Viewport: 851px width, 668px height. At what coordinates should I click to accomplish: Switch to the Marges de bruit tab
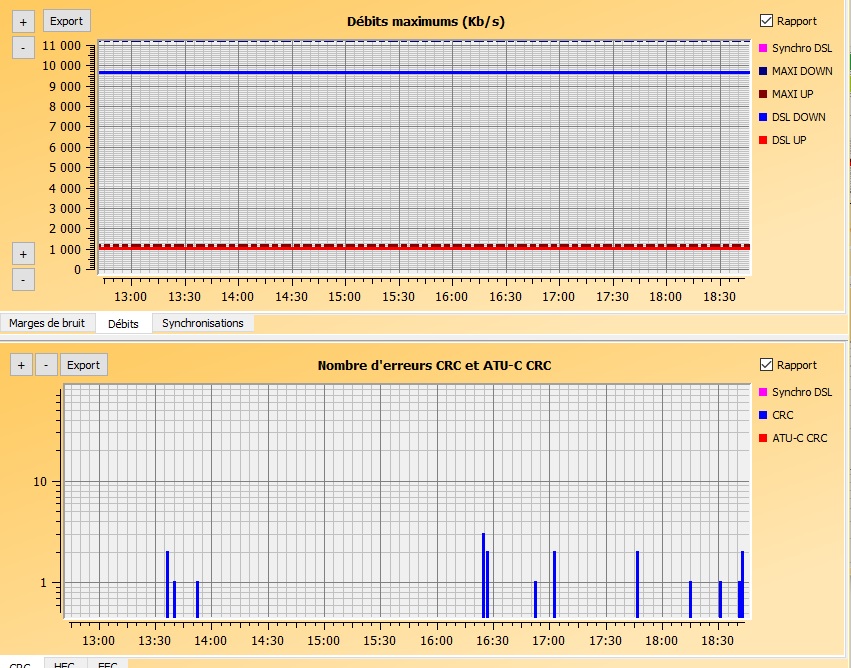pyautogui.click(x=48, y=323)
